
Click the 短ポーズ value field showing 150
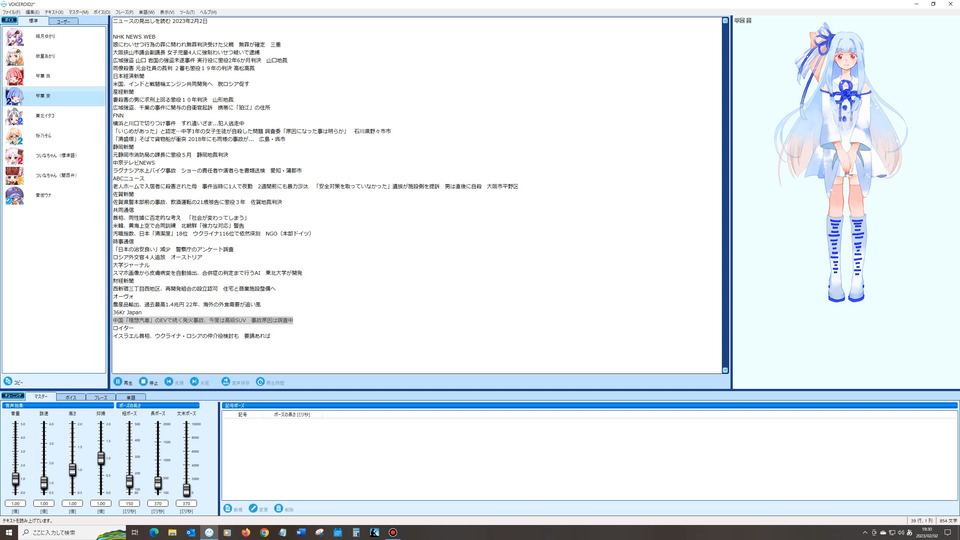[x=129, y=503]
